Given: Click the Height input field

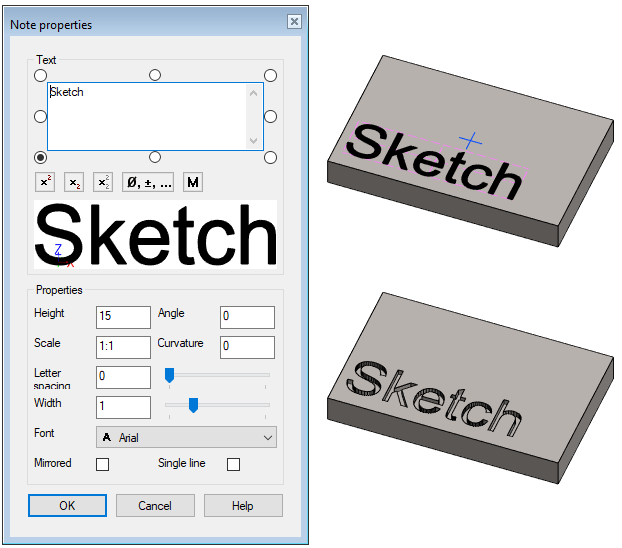Looking at the screenshot, I should [123, 317].
